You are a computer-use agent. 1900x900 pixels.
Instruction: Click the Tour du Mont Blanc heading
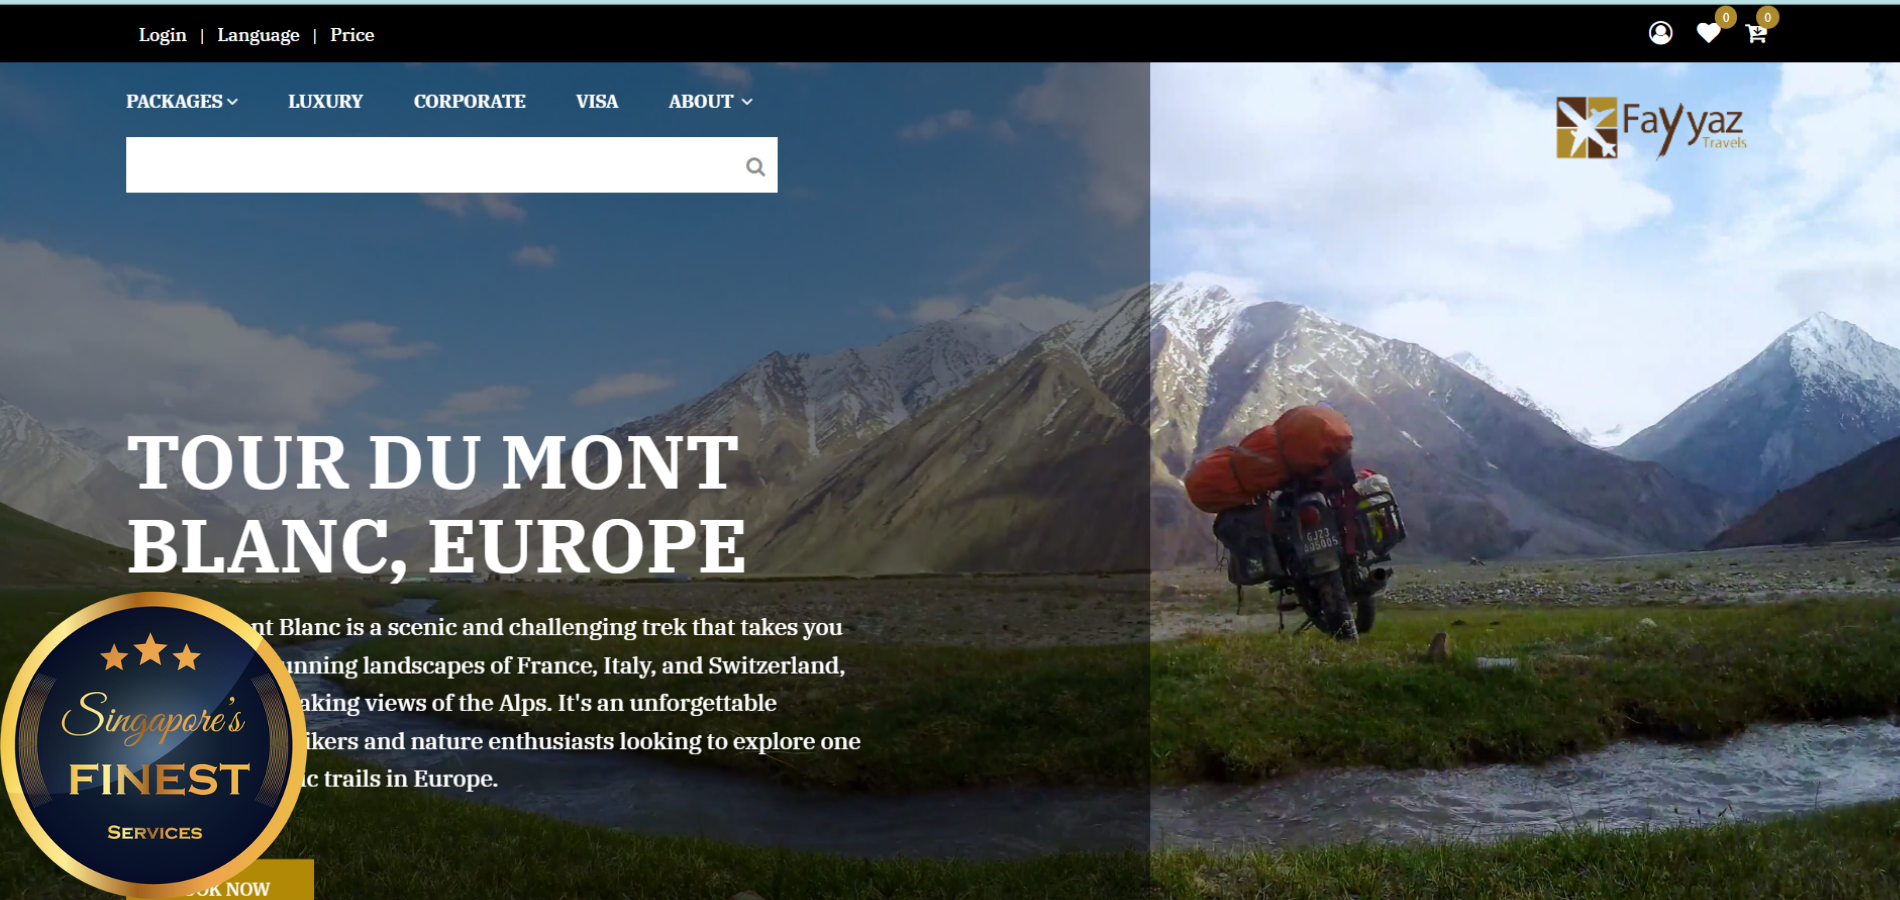click(436, 504)
